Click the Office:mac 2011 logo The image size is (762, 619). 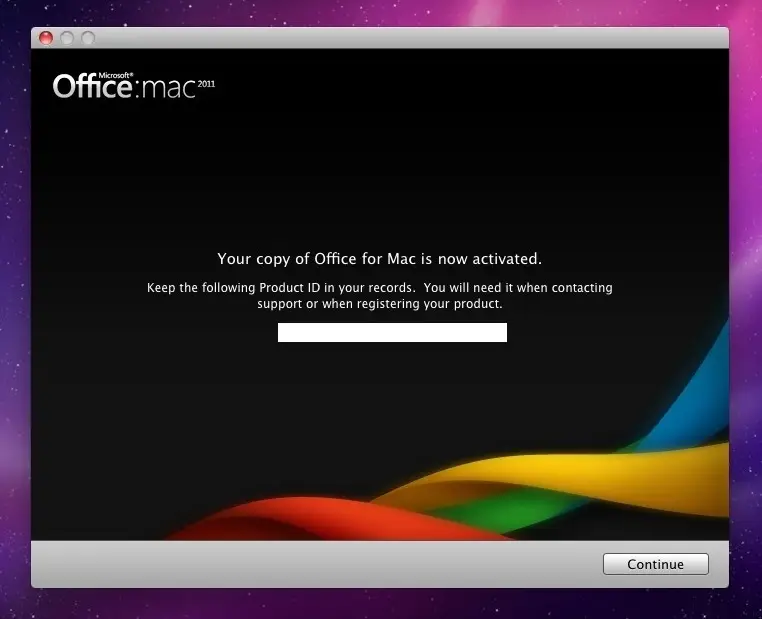tap(134, 86)
